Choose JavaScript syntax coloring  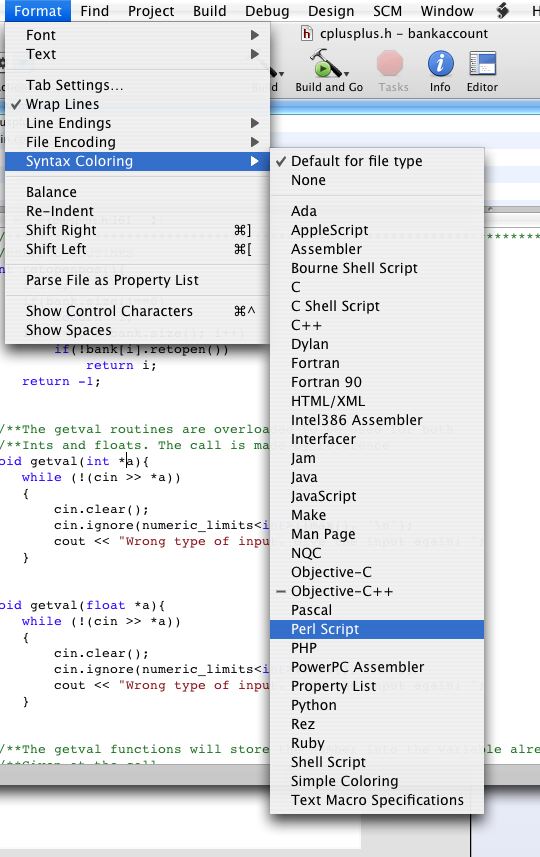pyautogui.click(x=377, y=496)
